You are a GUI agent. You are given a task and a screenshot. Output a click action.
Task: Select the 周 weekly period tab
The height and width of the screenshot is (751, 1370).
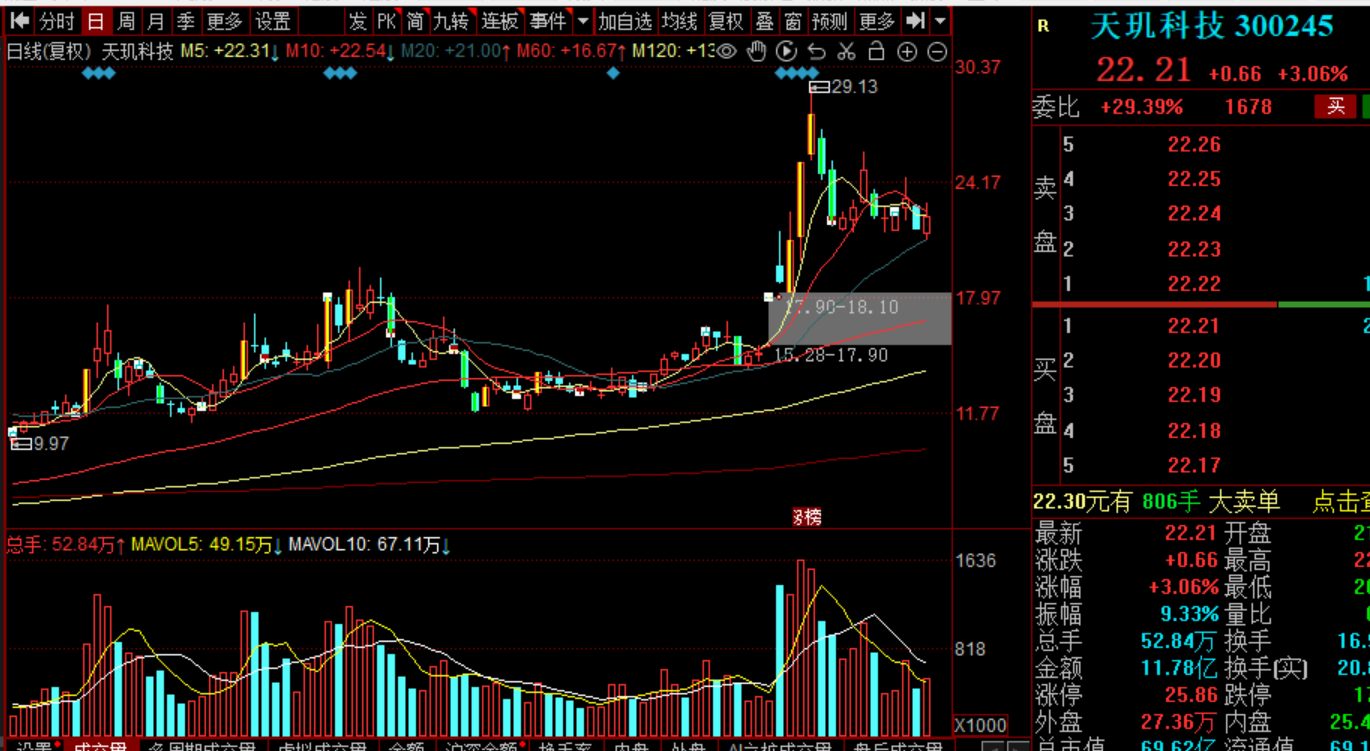126,21
